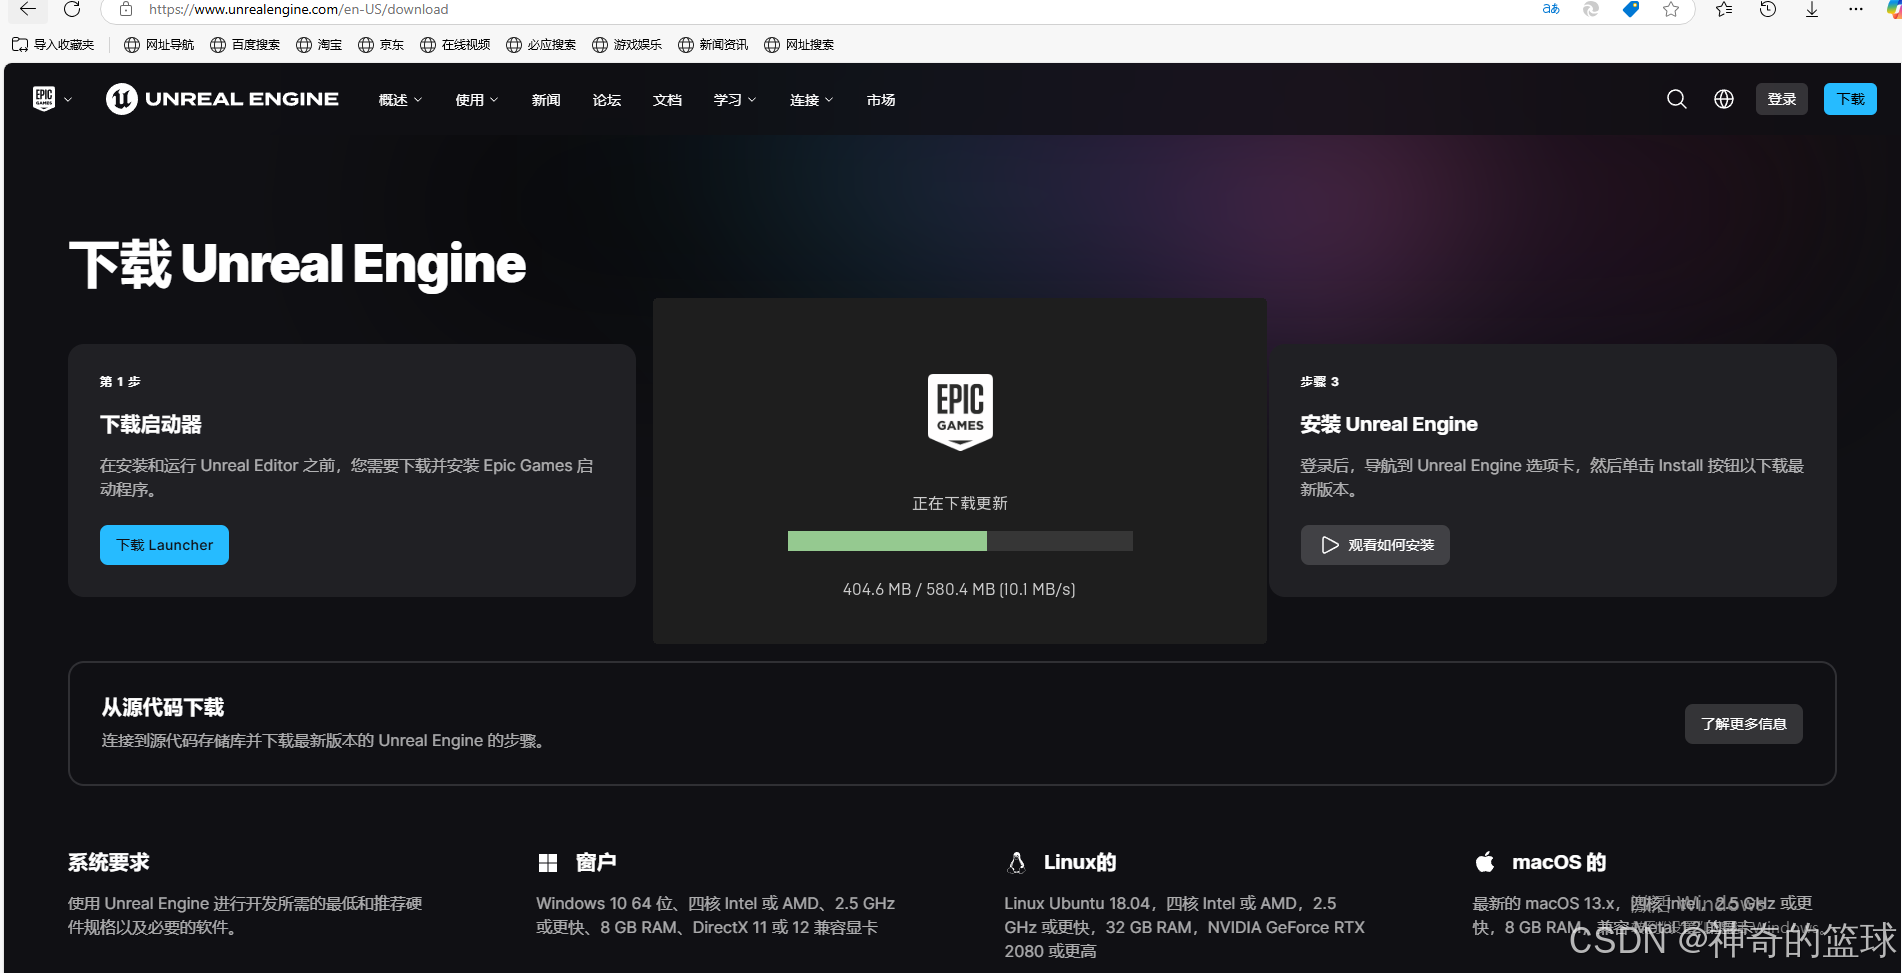Reload the page with refresh icon
This screenshot has height=973, width=1902.
72,9
